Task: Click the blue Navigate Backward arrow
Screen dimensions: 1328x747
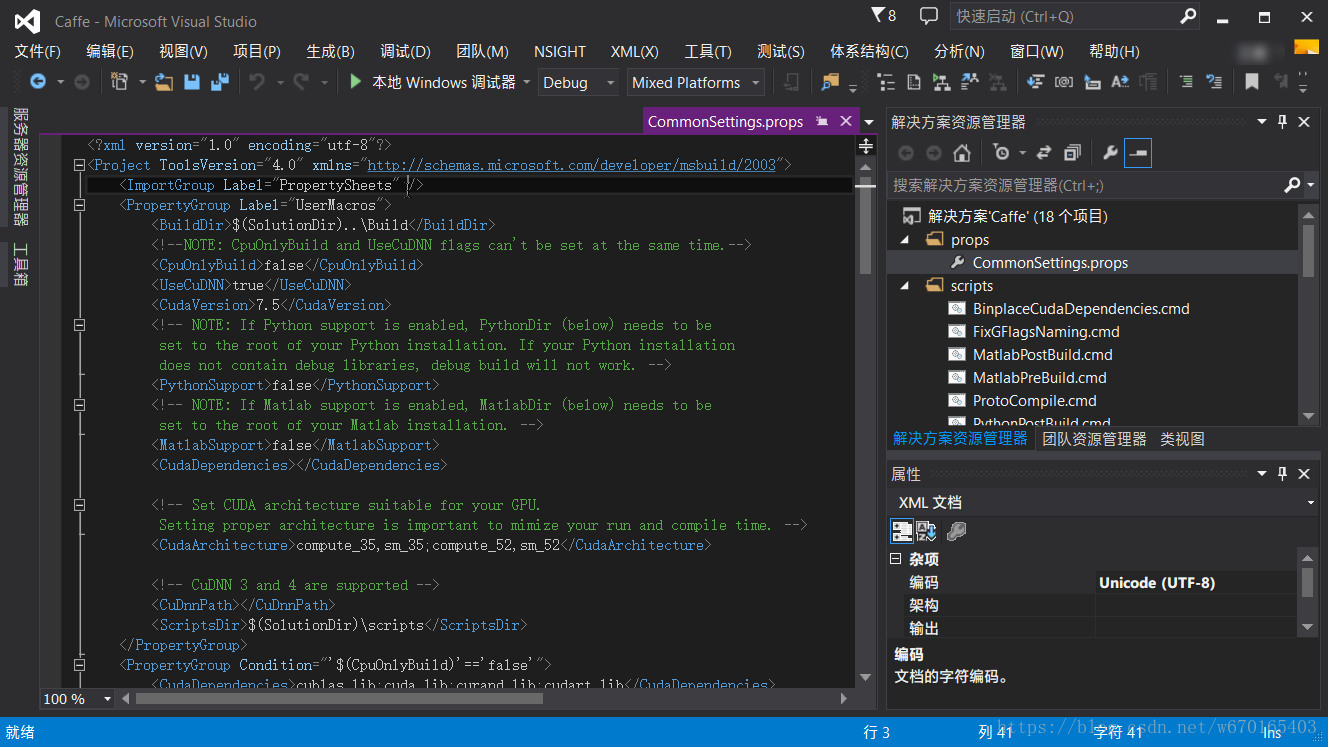Action: click(38, 82)
